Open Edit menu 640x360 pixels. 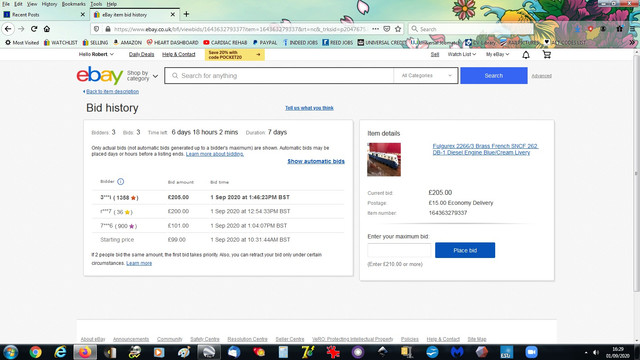(18, 4)
